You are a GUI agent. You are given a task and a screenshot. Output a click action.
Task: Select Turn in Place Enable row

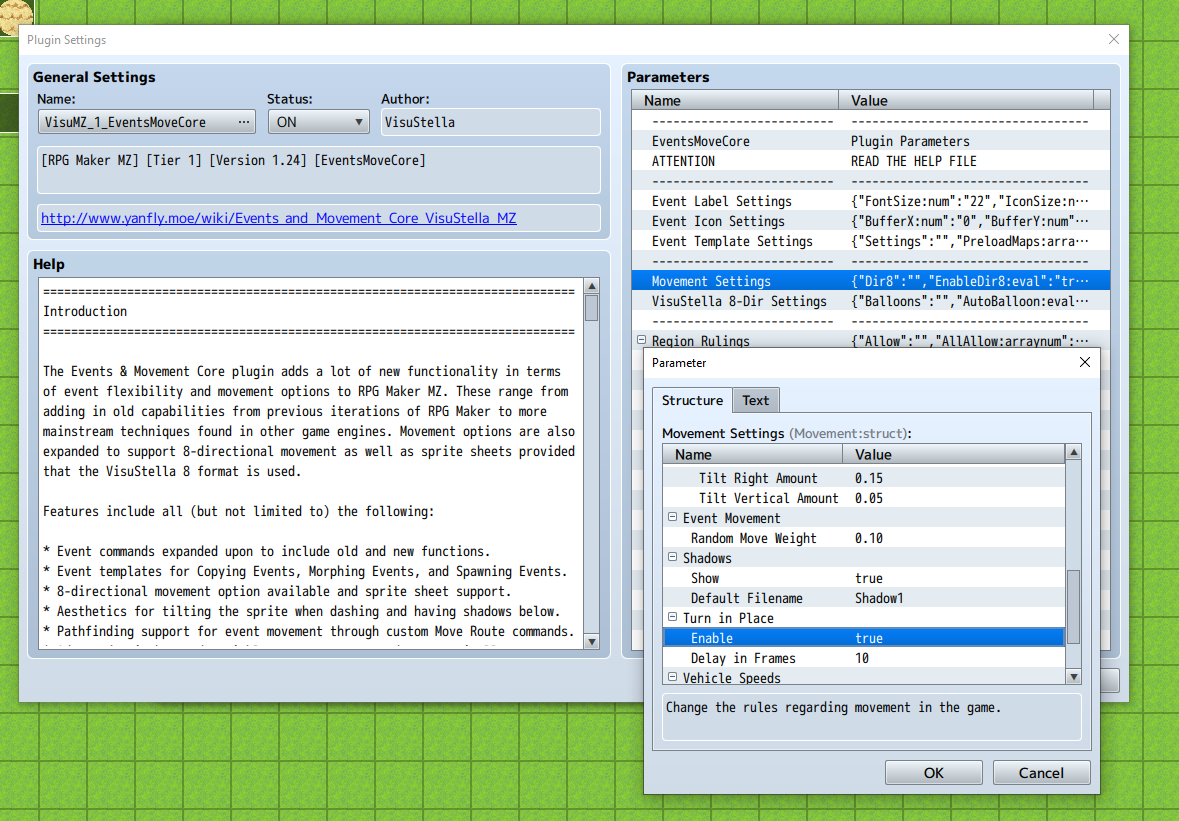click(864, 638)
